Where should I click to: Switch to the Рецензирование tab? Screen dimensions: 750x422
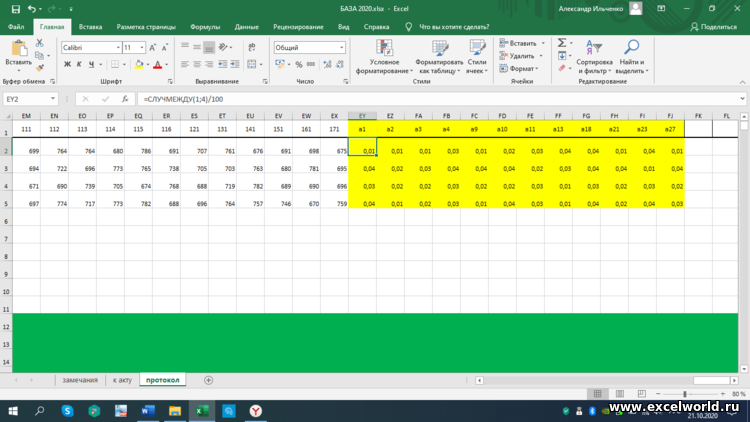pyautogui.click(x=298, y=27)
